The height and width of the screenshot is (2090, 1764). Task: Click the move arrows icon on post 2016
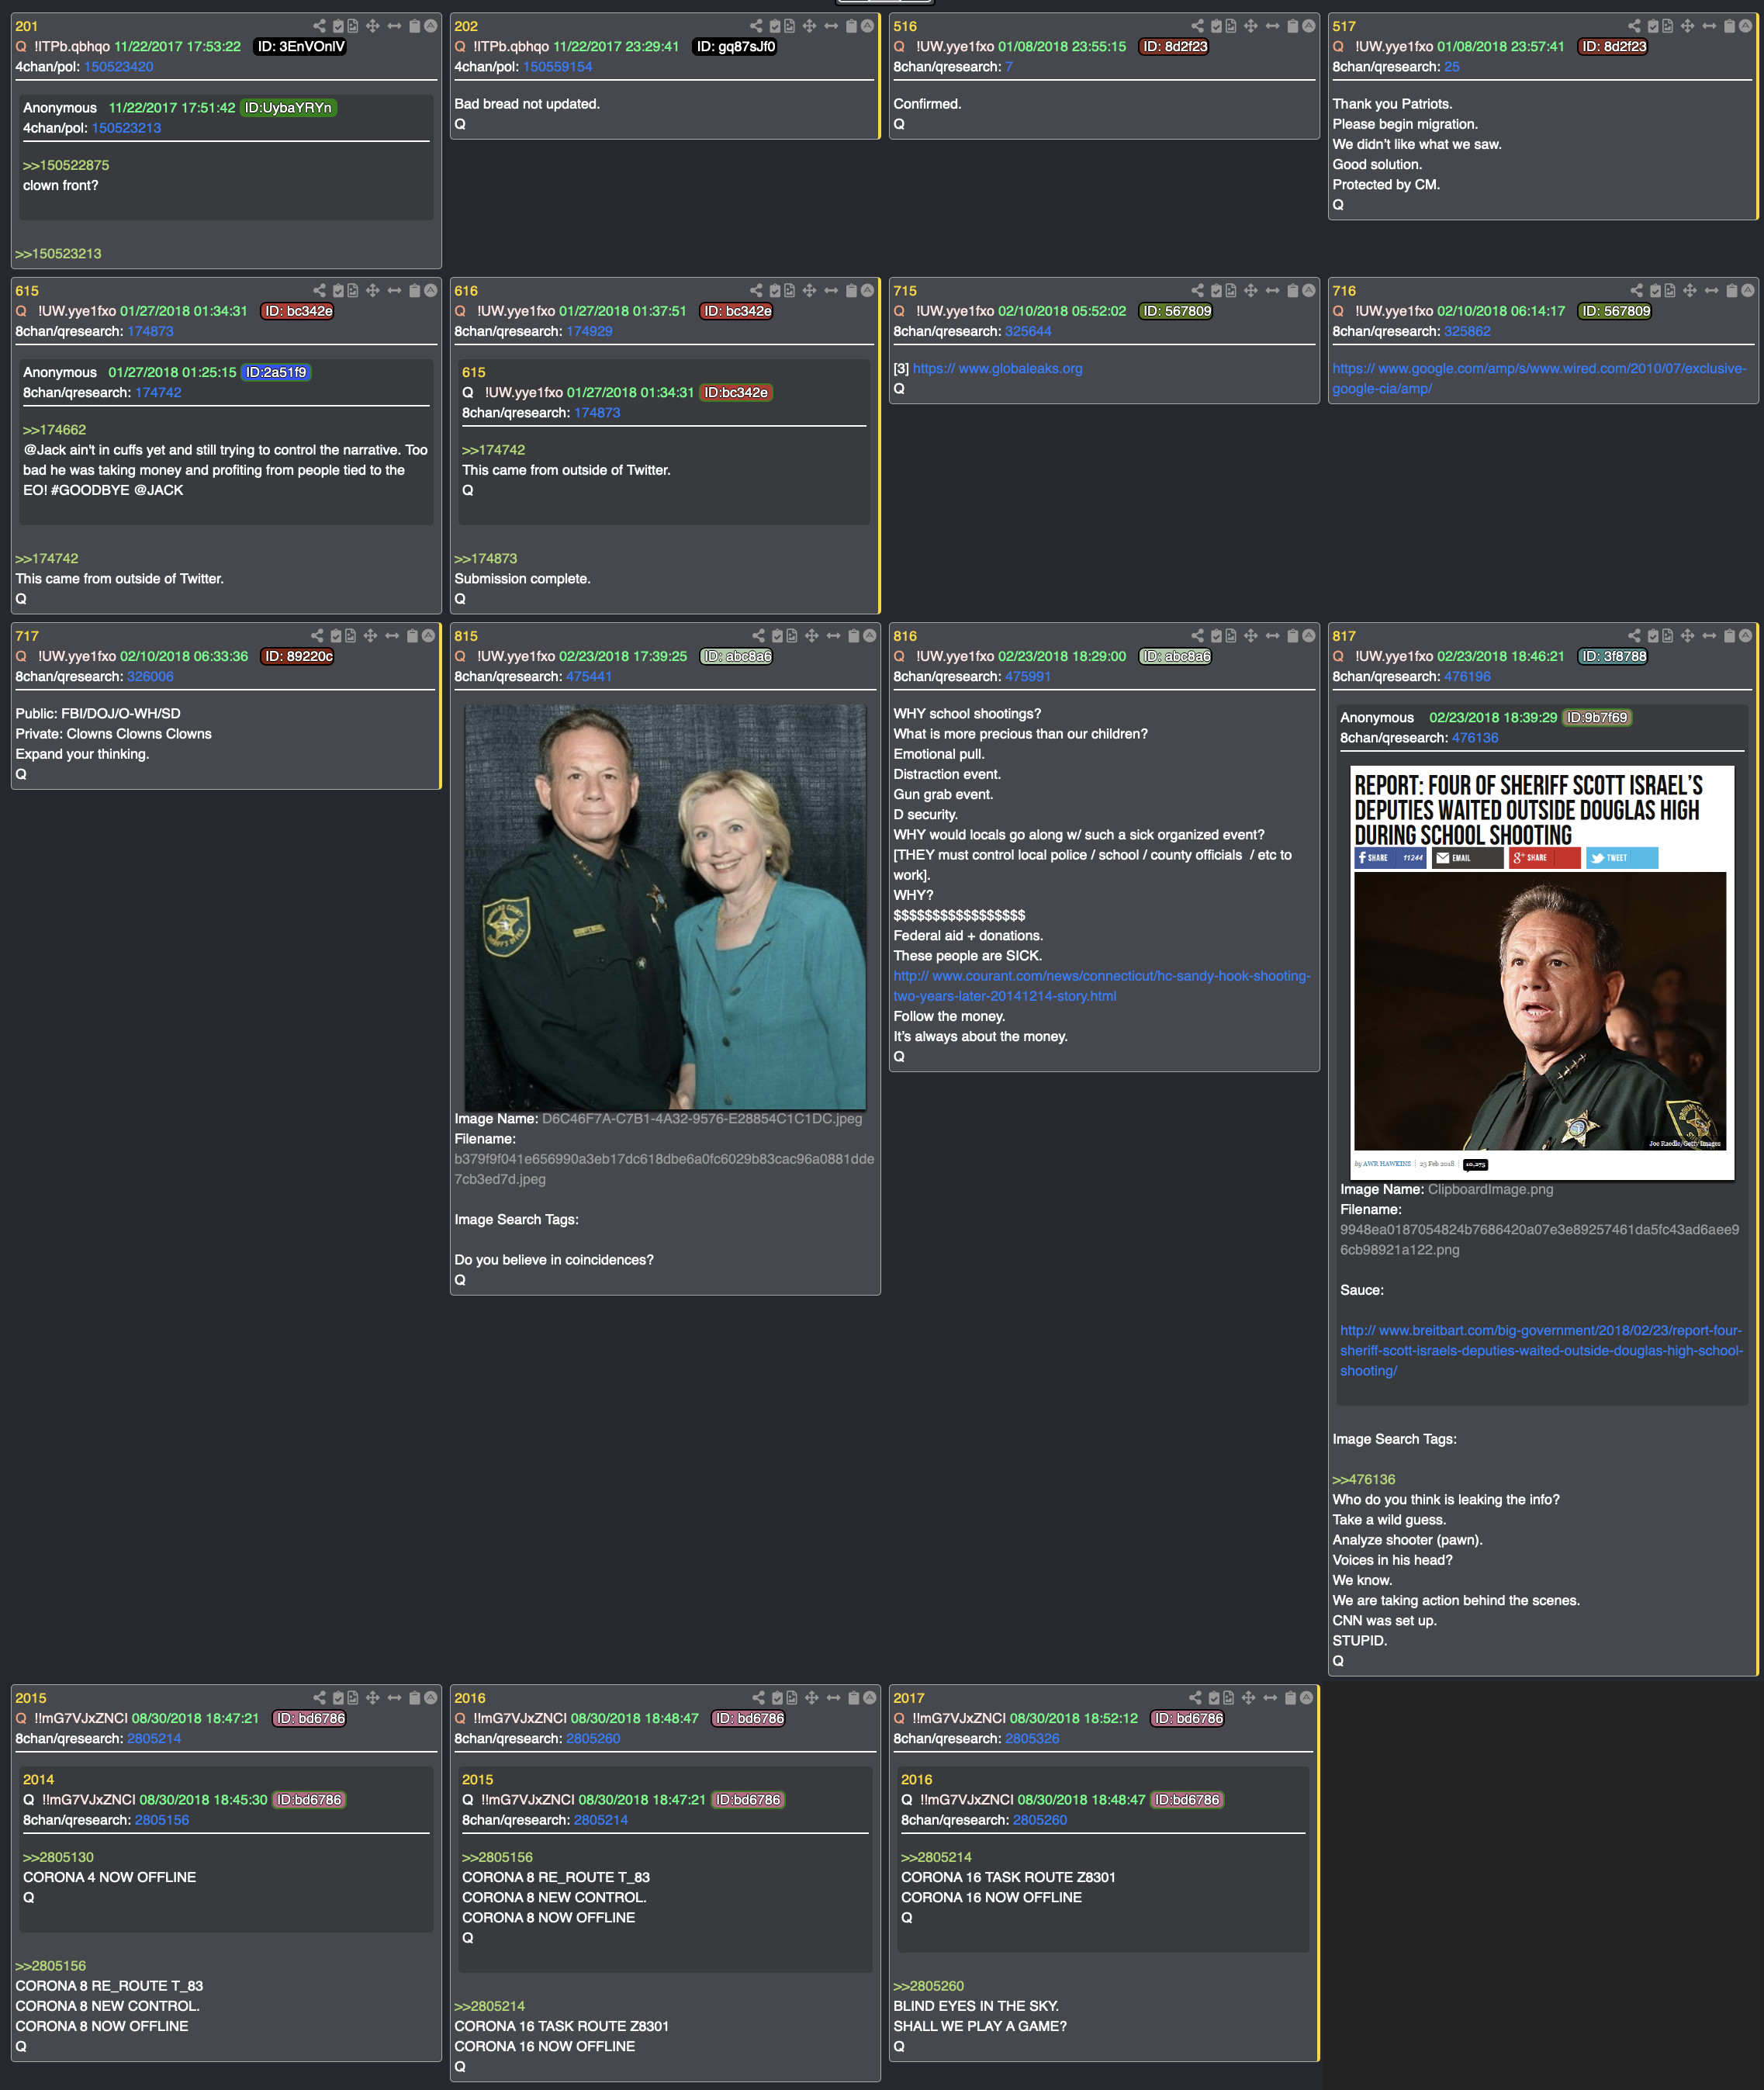click(811, 1697)
